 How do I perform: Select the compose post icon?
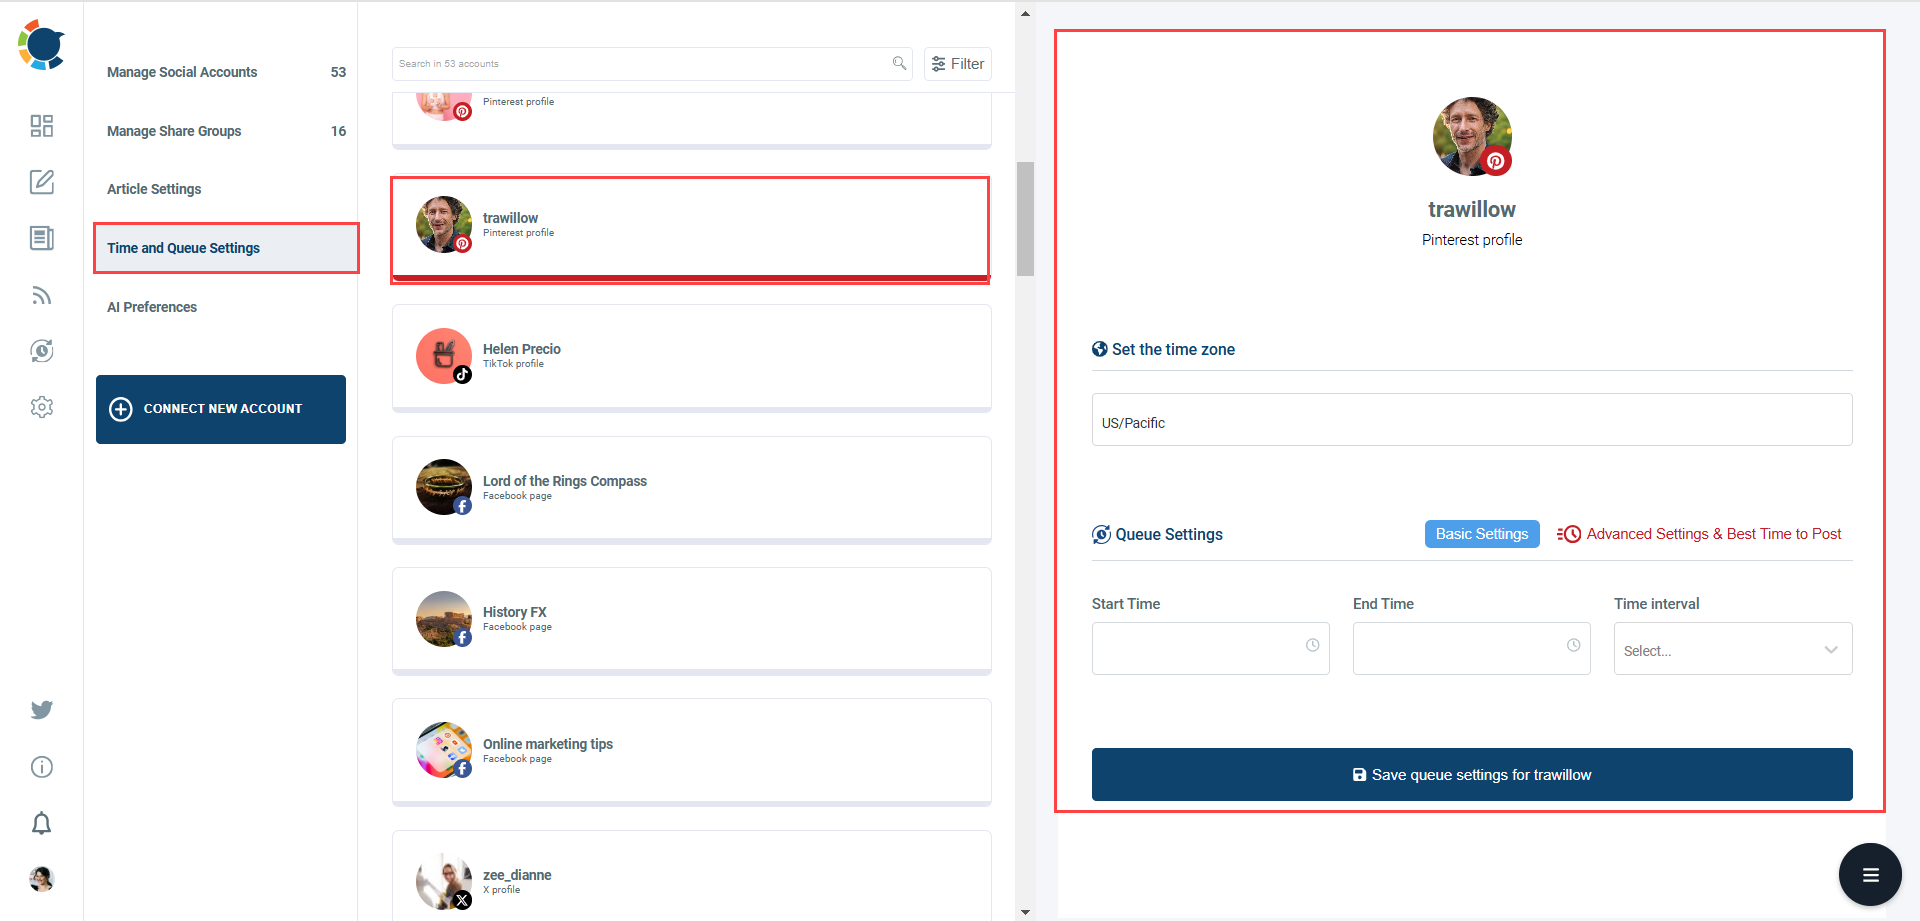tap(41, 182)
